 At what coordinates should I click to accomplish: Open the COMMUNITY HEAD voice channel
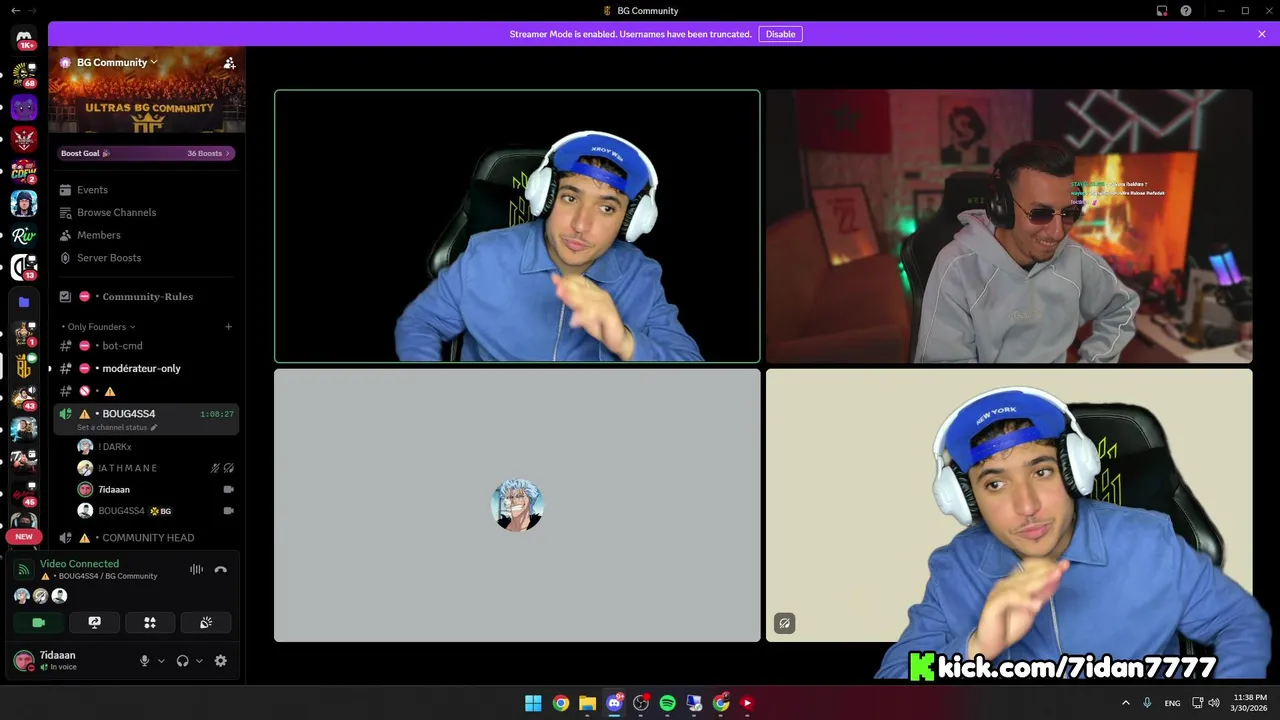146,538
